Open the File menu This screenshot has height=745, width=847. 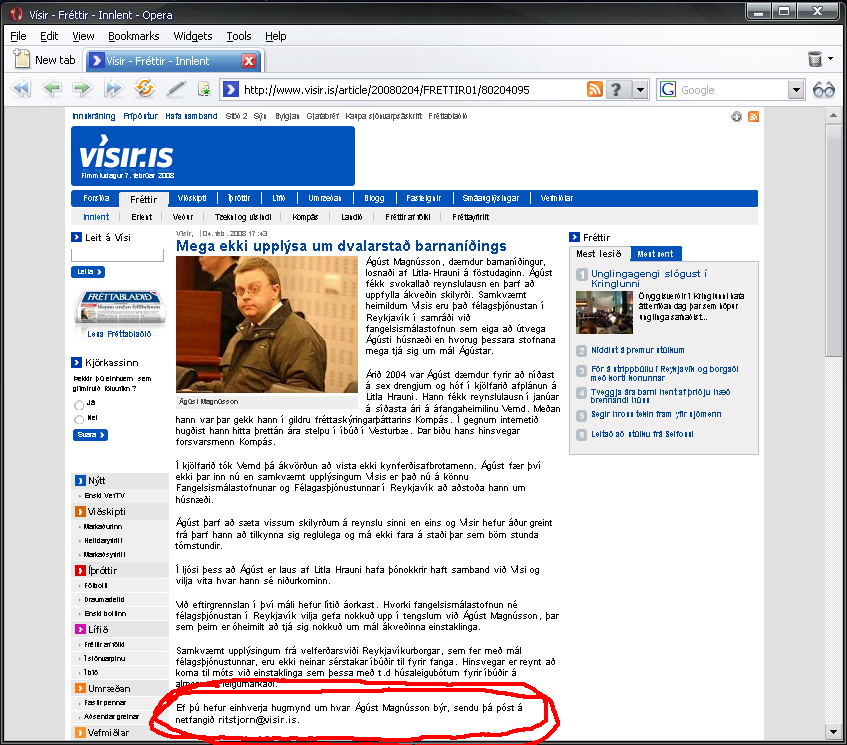click(18, 36)
